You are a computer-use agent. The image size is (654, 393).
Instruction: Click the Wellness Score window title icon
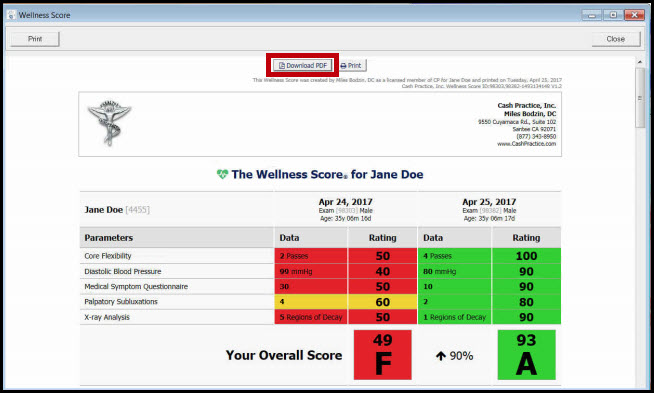click(11, 15)
